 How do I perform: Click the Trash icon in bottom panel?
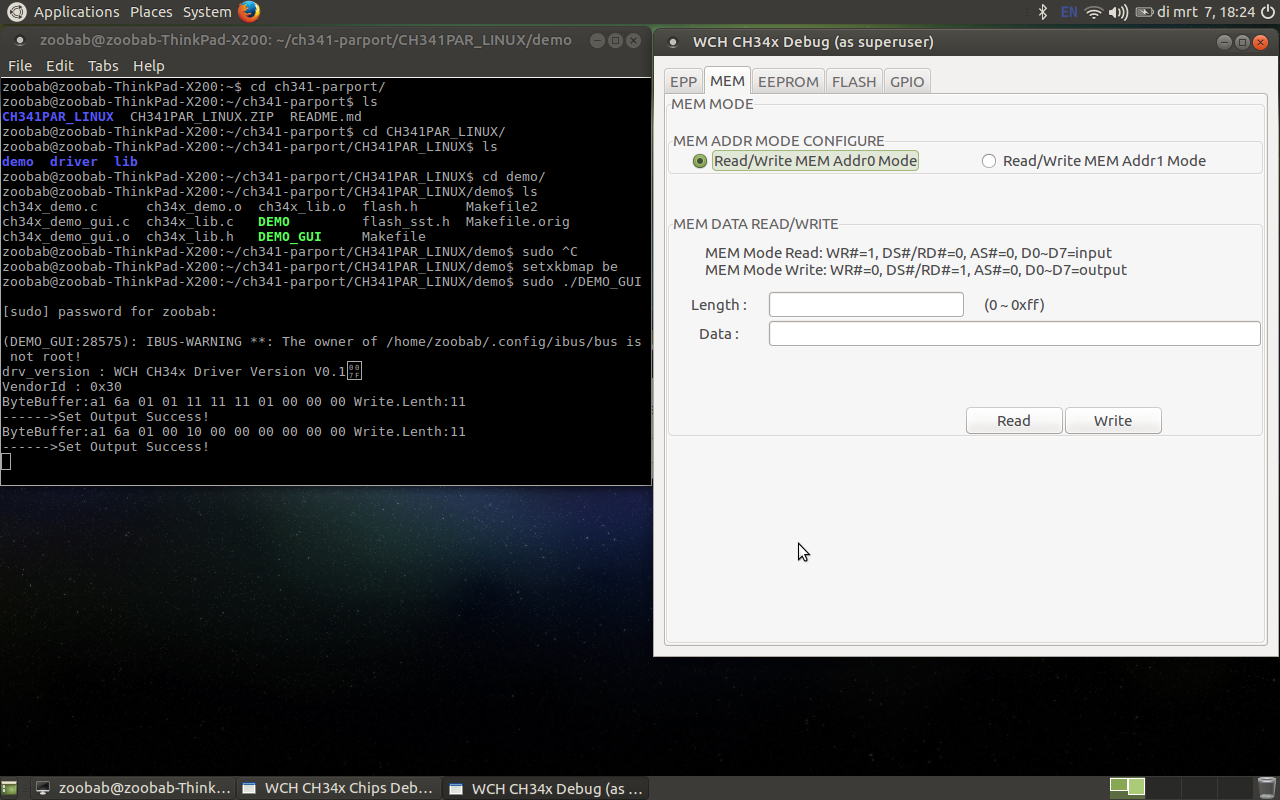[x=1266, y=788]
